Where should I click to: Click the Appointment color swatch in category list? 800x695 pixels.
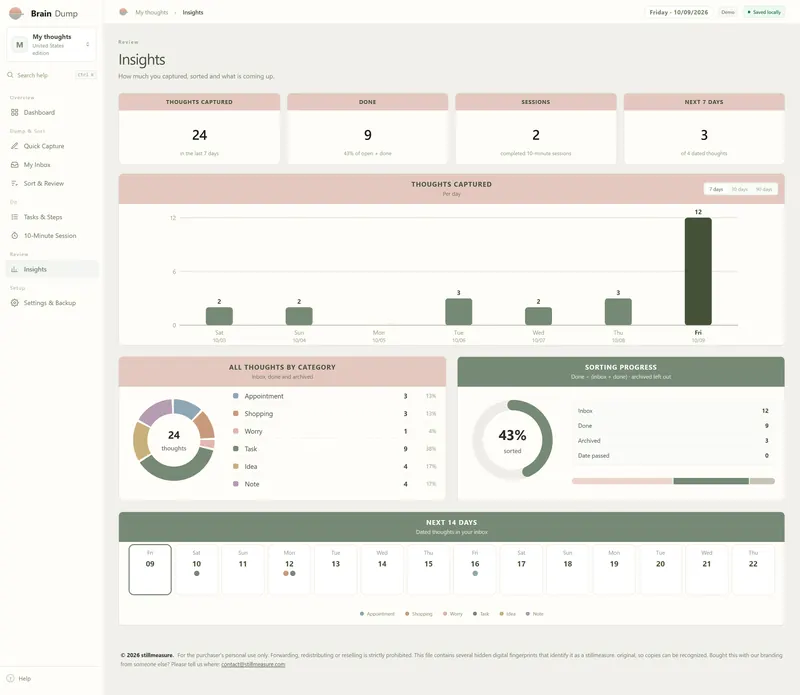pyautogui.click(x=236, y=395)
